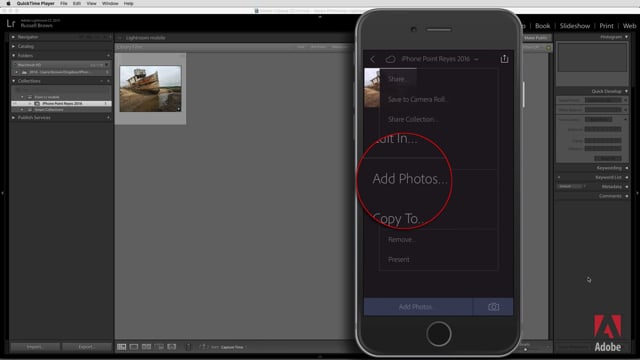
Task: Expand the Navigator panel
Action: click(13, 37)
